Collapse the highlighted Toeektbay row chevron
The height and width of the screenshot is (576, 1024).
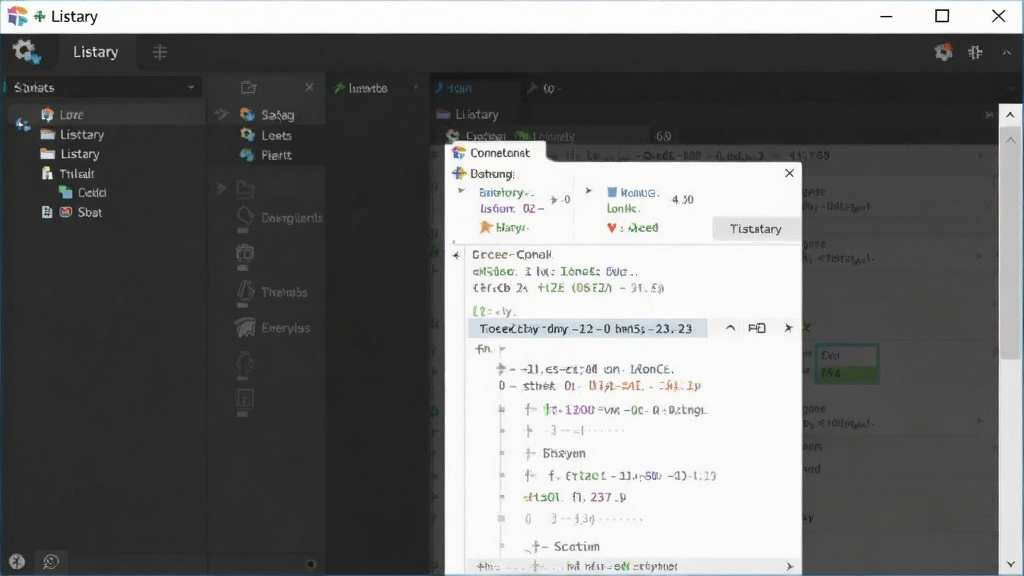[730, 328]
